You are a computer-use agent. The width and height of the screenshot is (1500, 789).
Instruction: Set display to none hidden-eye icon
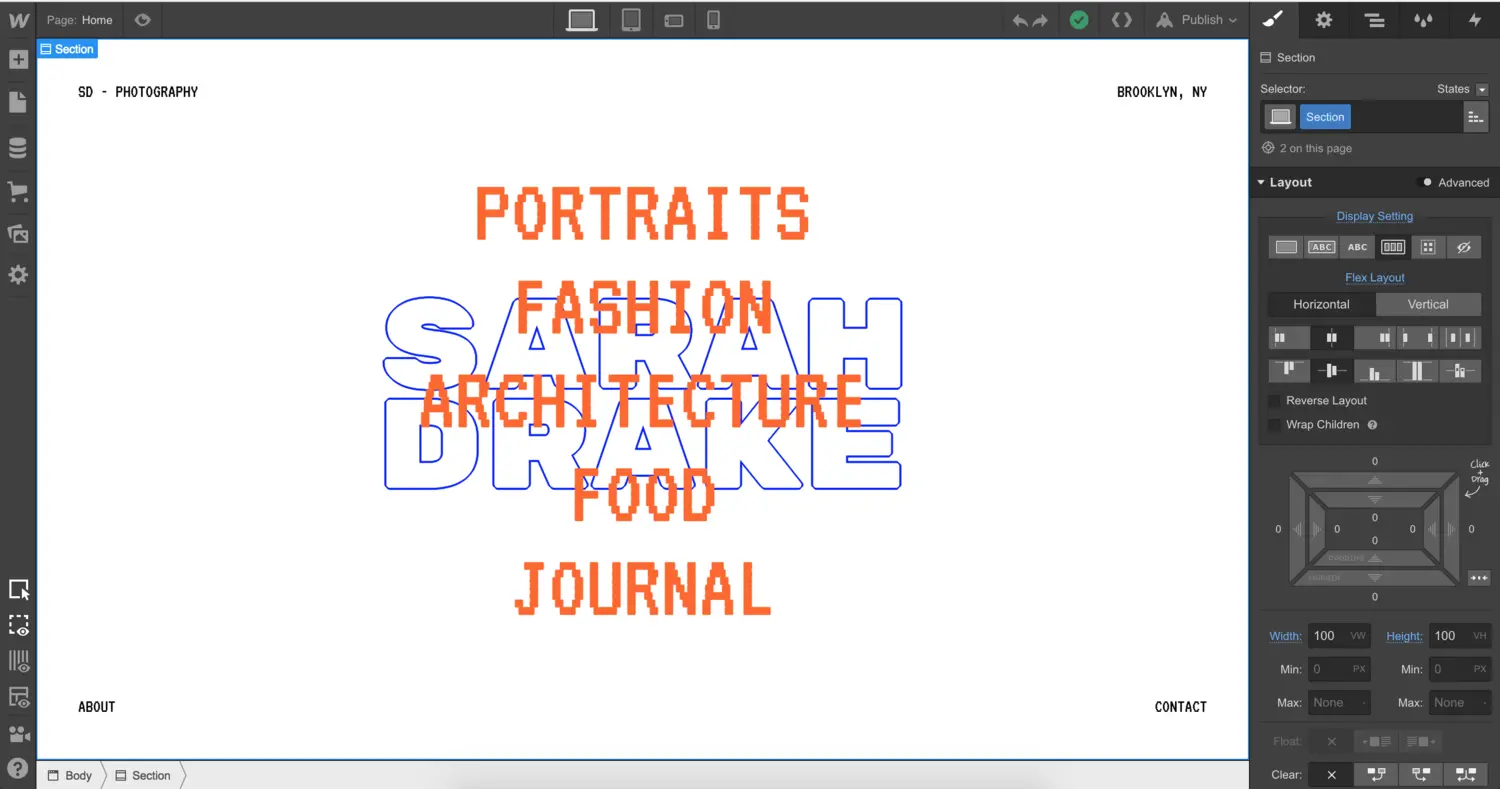pos(1464,247)
